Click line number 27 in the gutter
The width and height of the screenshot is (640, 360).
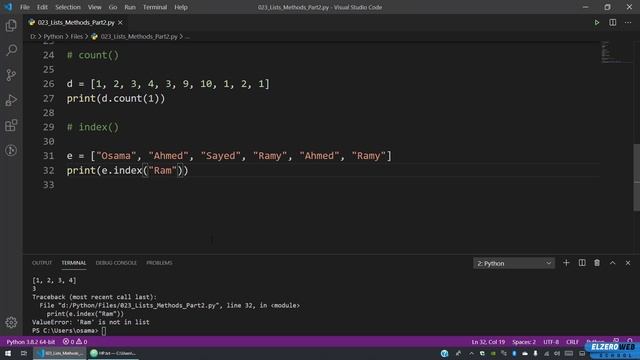[x=48, y=98]
